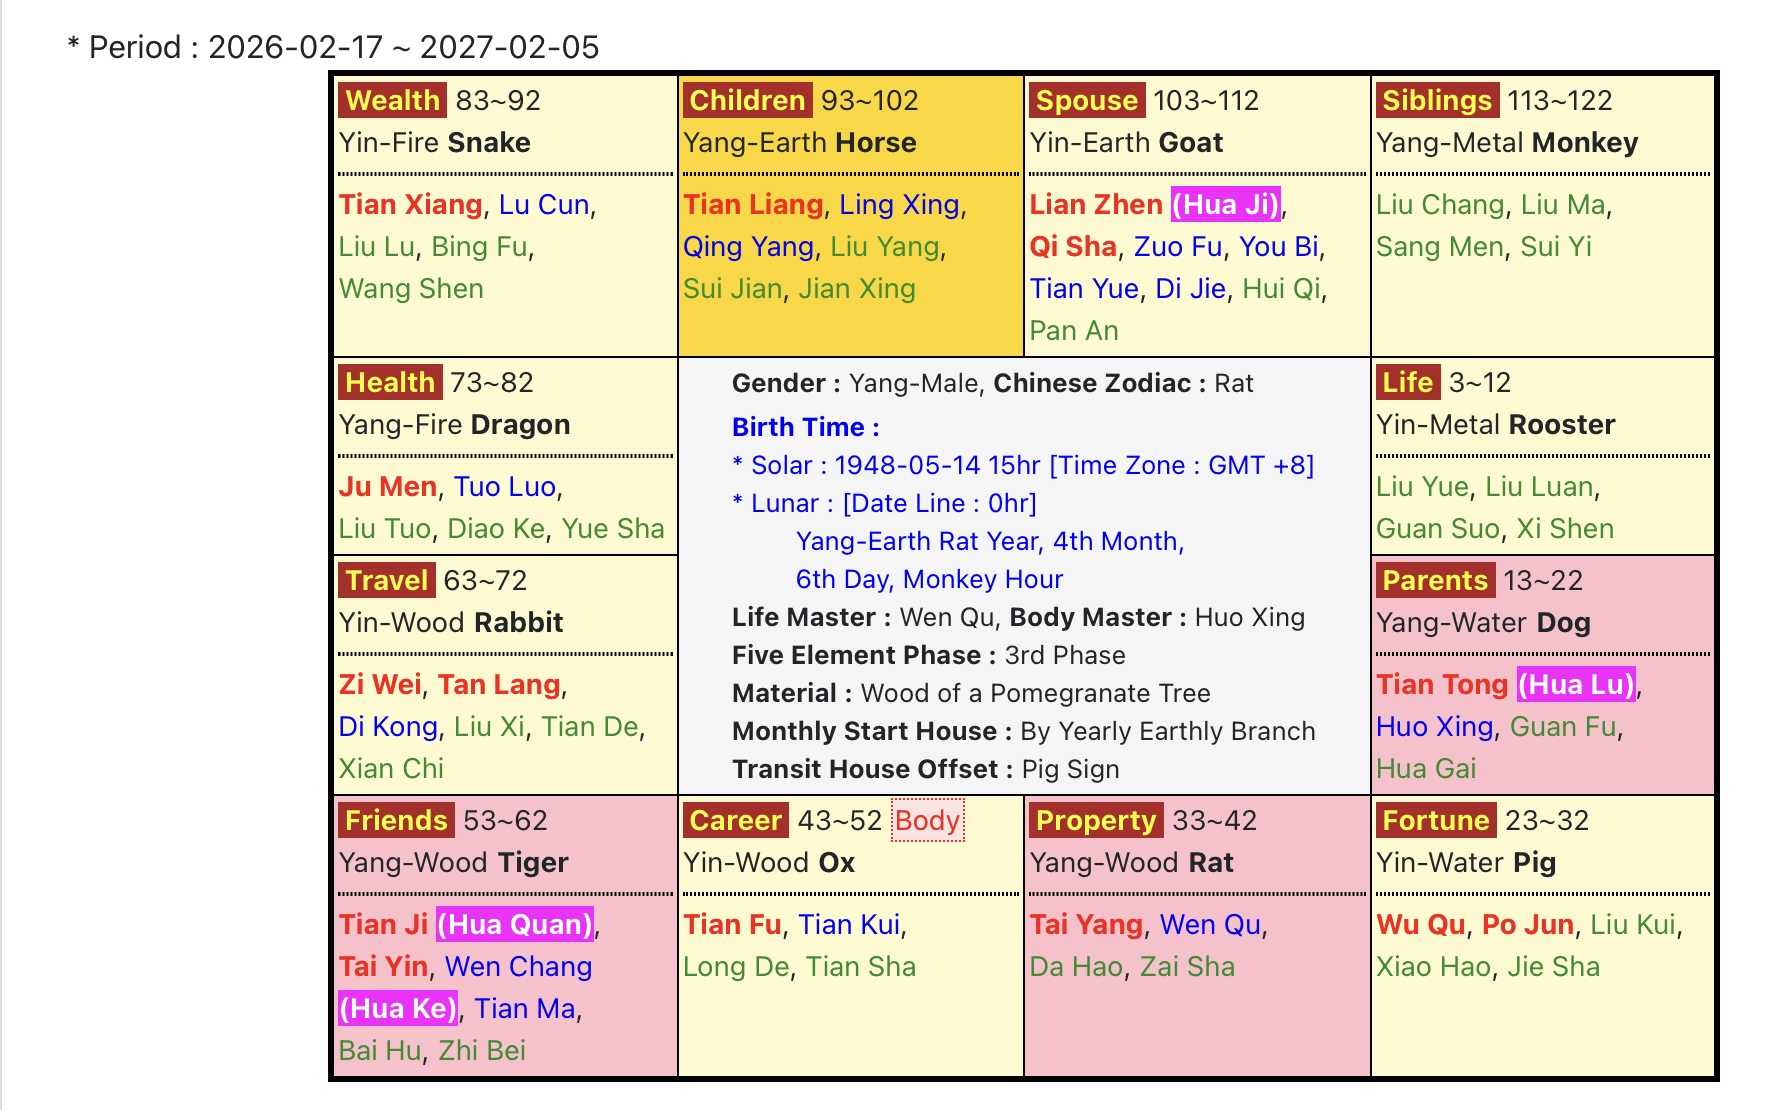The image size is (1768, 1110).
Task: Select the Hua Quan highlighted tag
Action: [x=515, y=924]
